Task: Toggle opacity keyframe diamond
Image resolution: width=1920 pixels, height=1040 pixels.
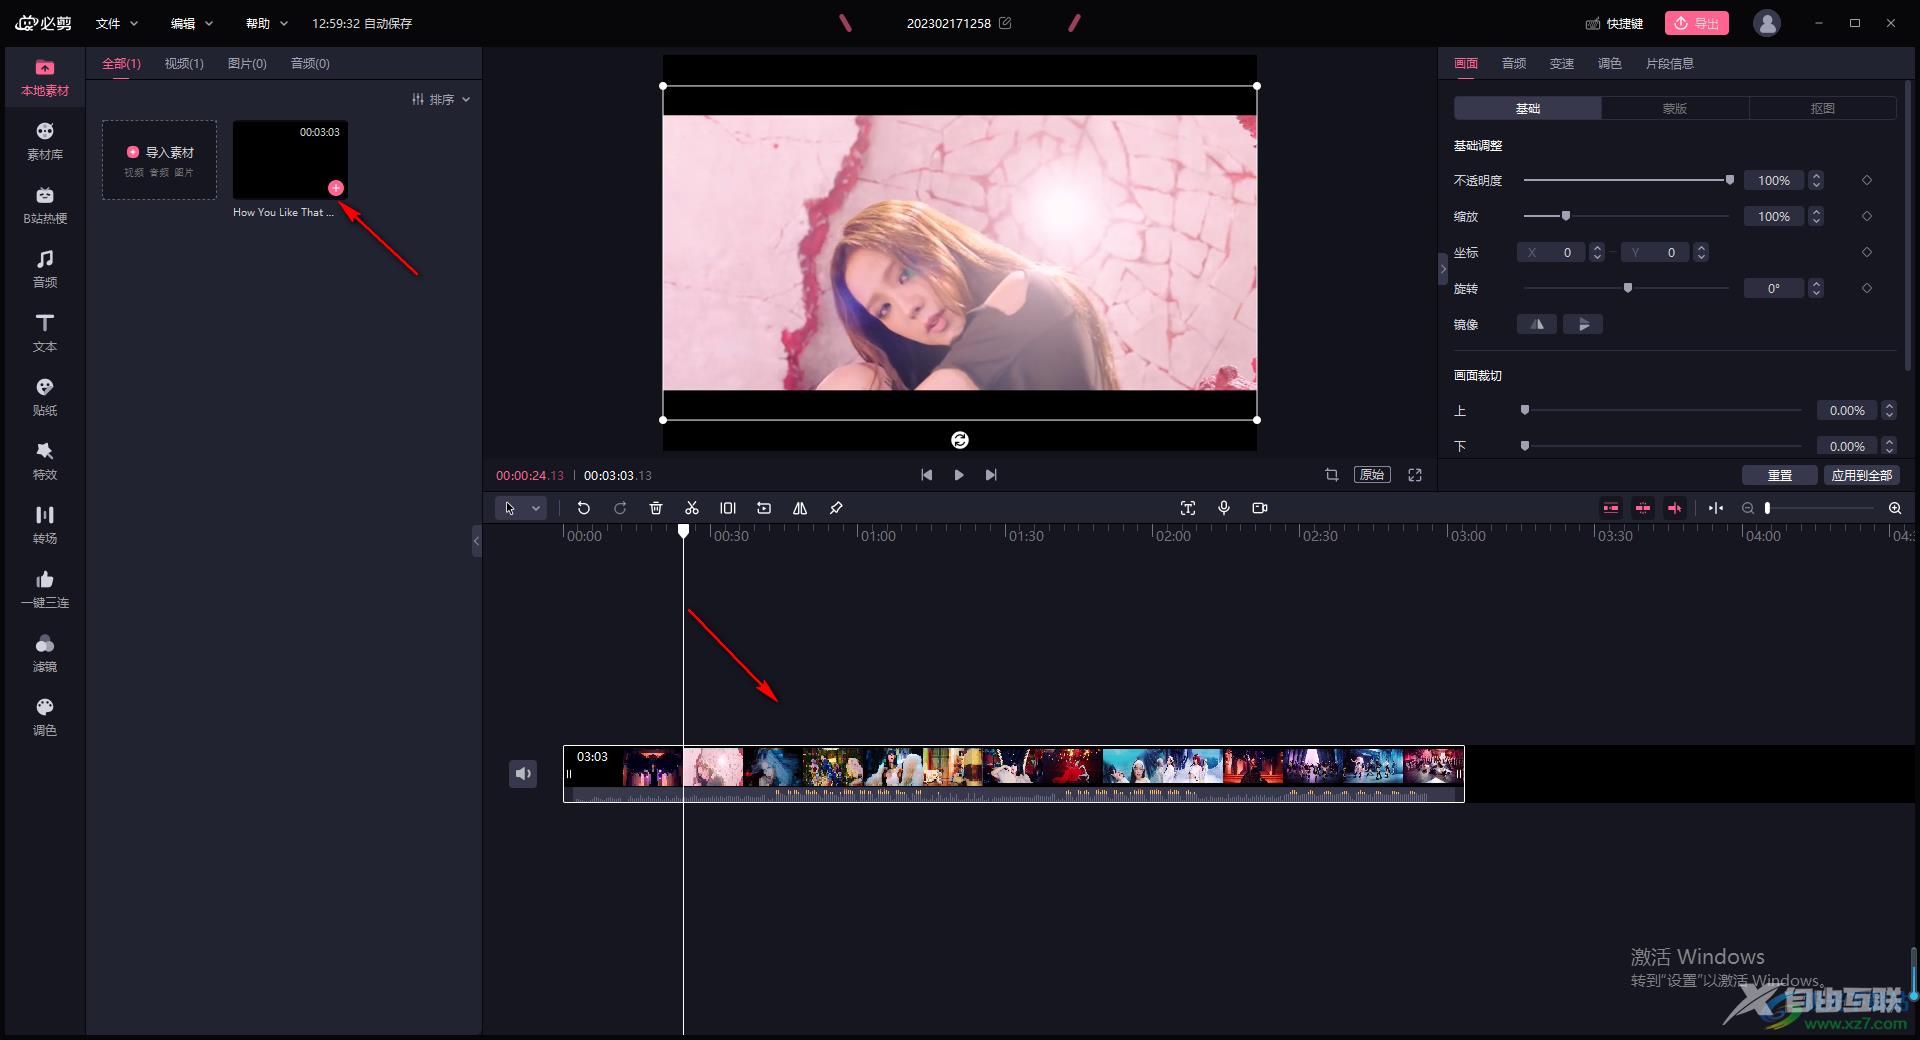Action: click(1867, 180)
